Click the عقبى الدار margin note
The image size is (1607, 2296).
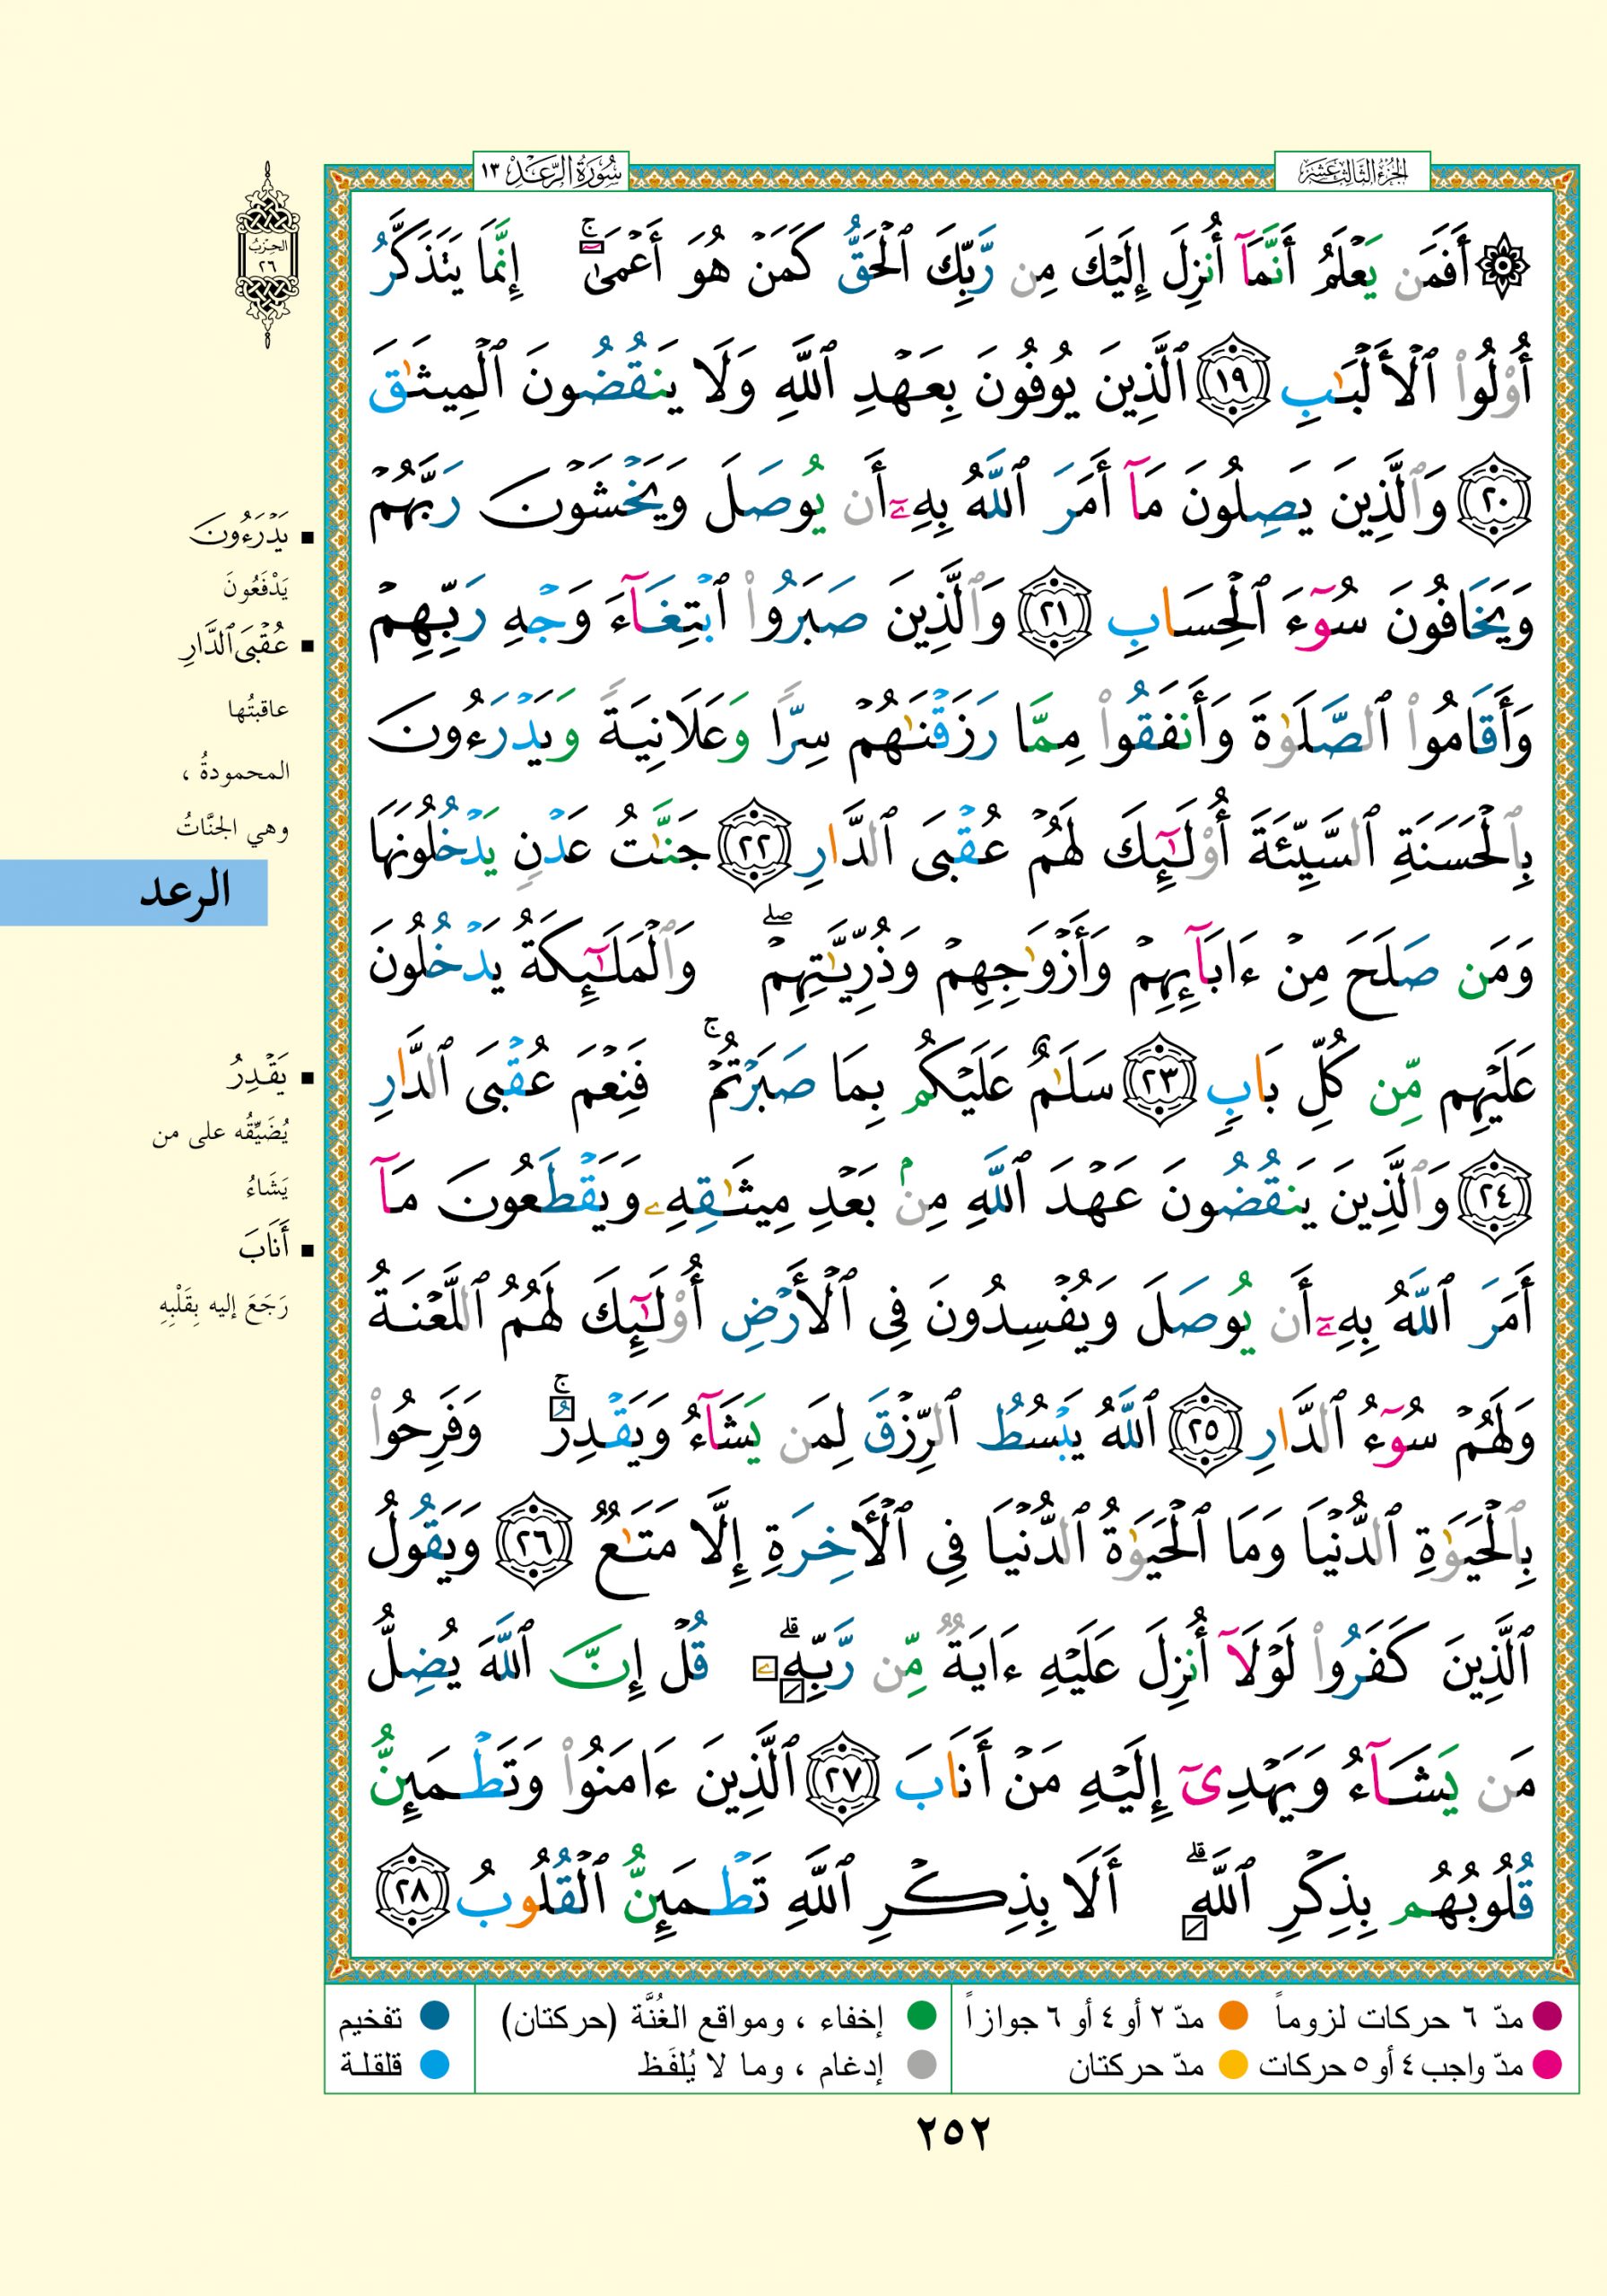click(x=234, y=646)
